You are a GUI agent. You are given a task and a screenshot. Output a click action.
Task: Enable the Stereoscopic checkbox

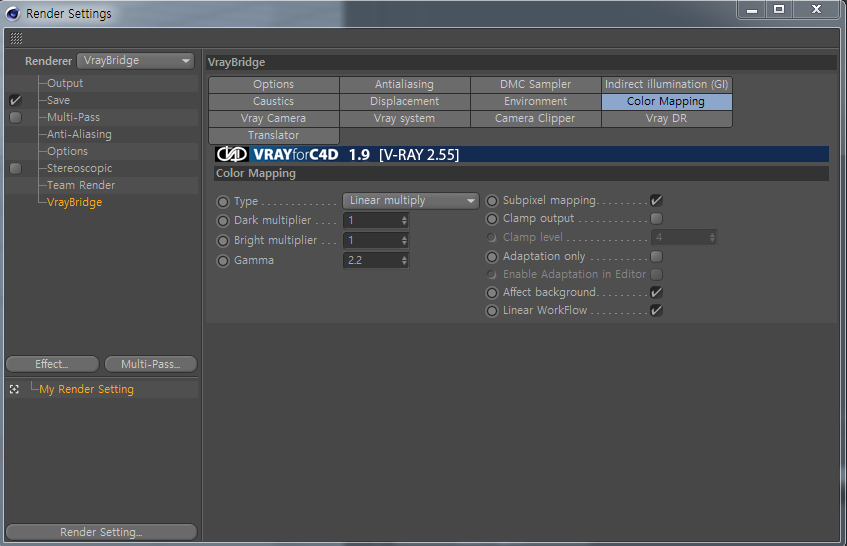pos(16,168)
